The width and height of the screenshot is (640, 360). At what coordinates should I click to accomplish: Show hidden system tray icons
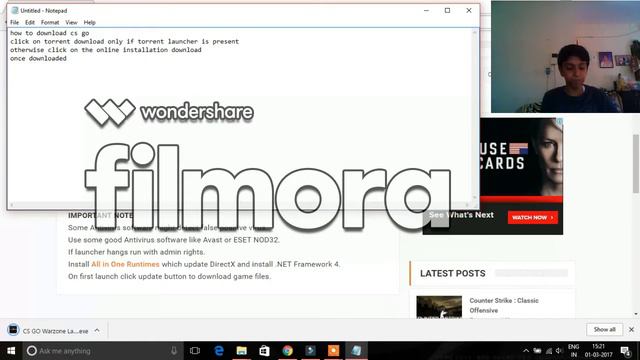(x=526, y=351)
